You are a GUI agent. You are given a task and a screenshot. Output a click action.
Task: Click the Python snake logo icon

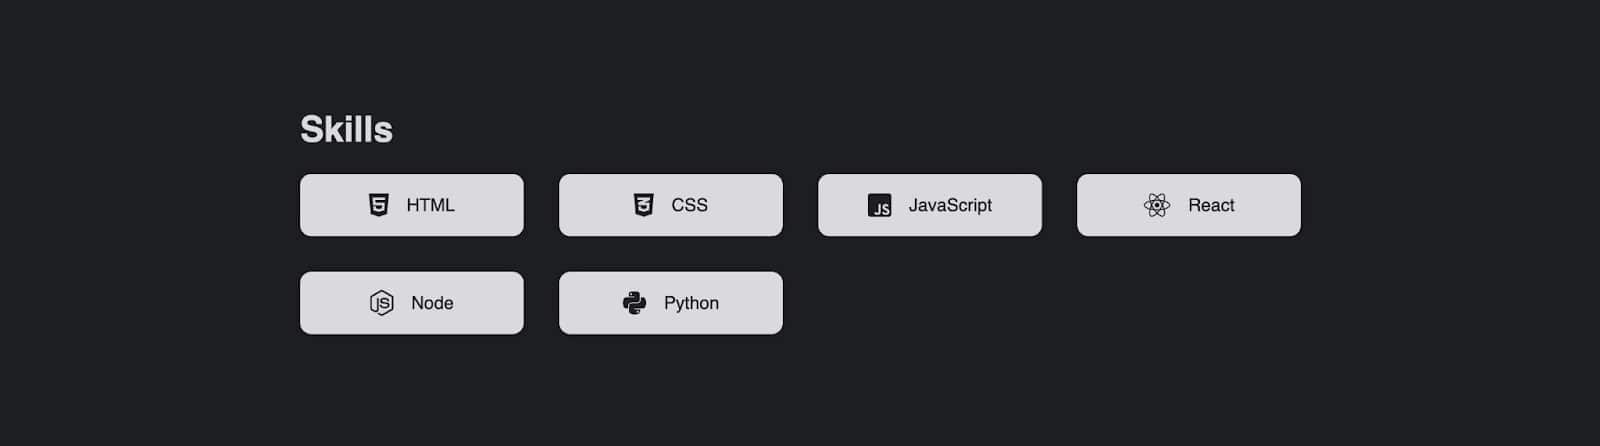(x=635, y=303)
